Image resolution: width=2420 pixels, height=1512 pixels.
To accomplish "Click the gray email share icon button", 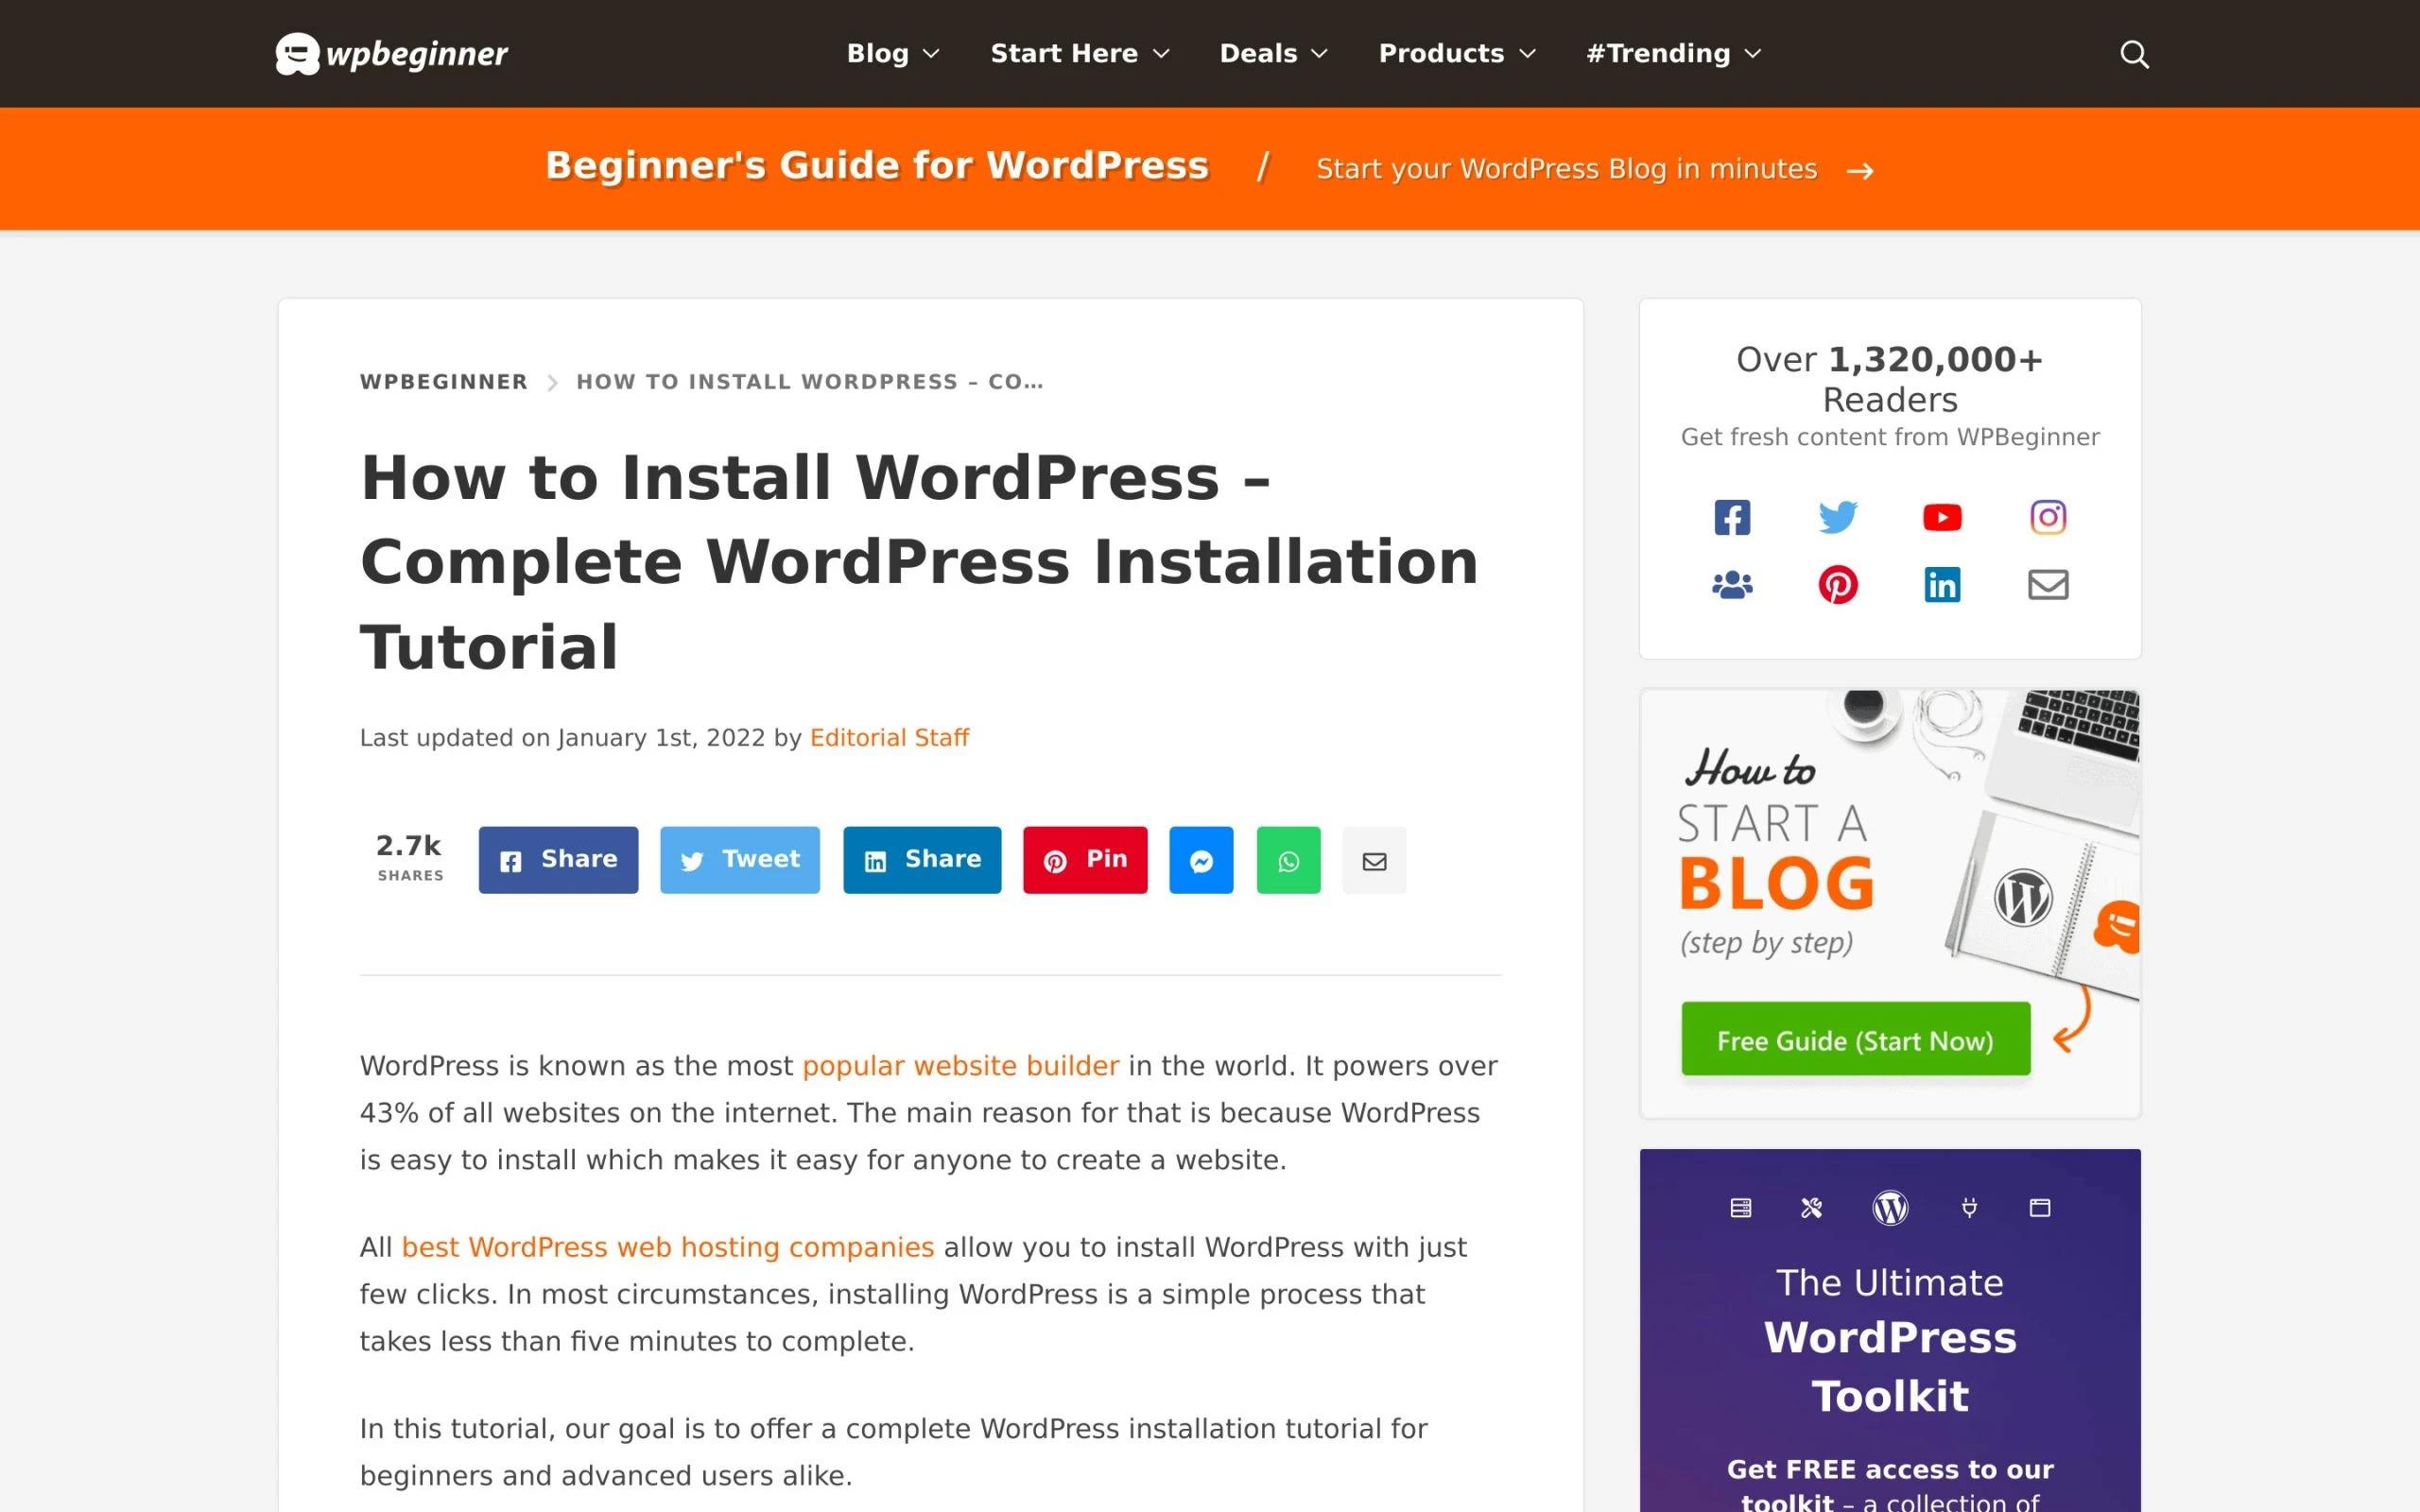I will 1374,860.
